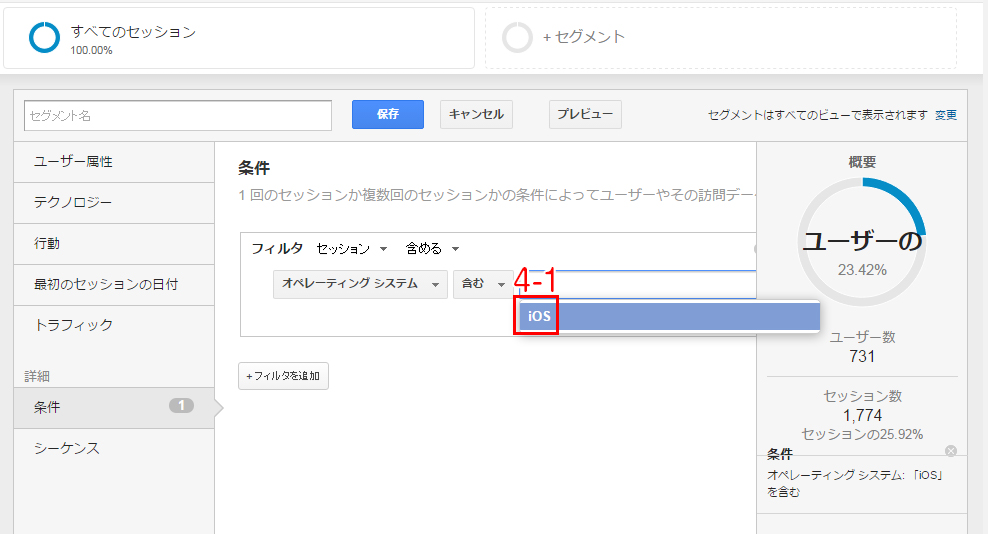The image size is (988, 534).
Task: Open the ユーザー属性 tab
Action: pos(114,162)
